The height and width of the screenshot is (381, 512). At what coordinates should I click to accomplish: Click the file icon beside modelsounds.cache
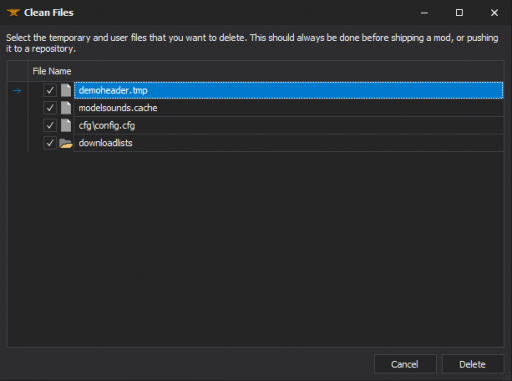point(66,108)
